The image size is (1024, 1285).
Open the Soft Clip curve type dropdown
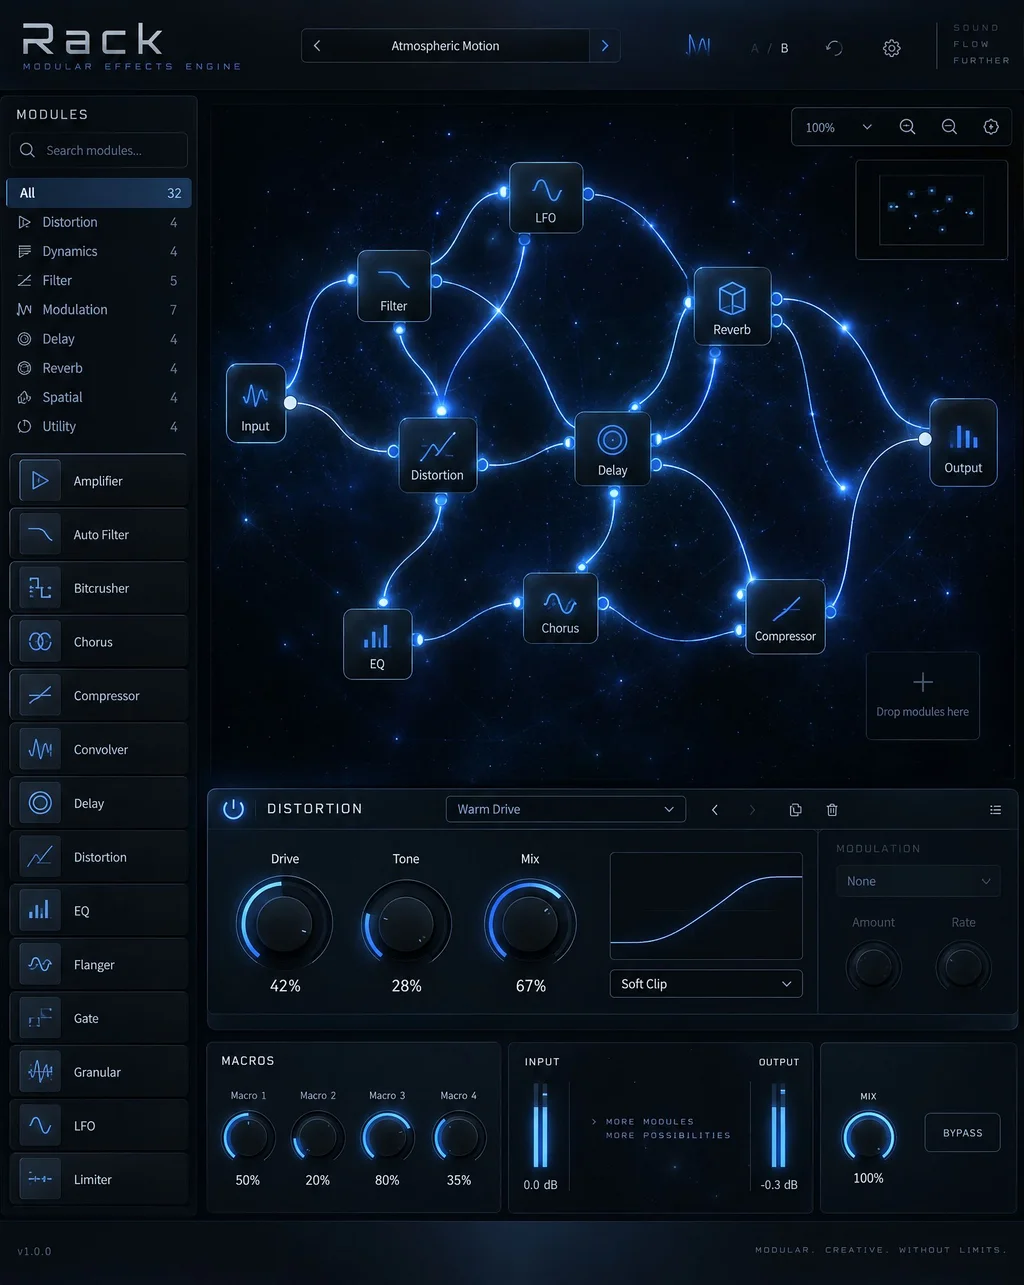(706, 984)
